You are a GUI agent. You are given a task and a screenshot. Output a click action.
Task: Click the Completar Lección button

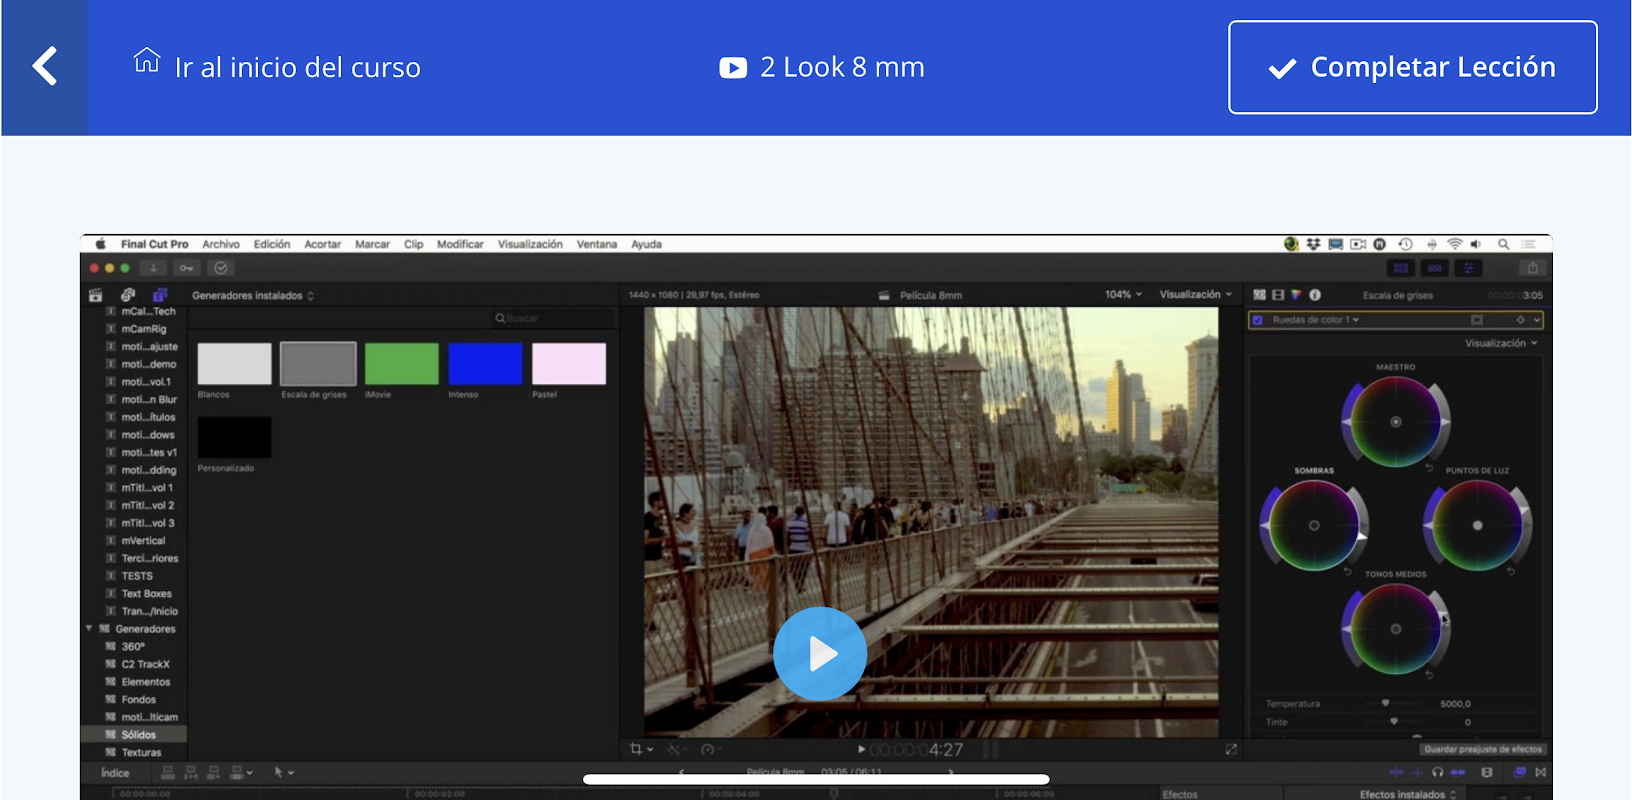pyautogui.click(x=1412, y=67)
